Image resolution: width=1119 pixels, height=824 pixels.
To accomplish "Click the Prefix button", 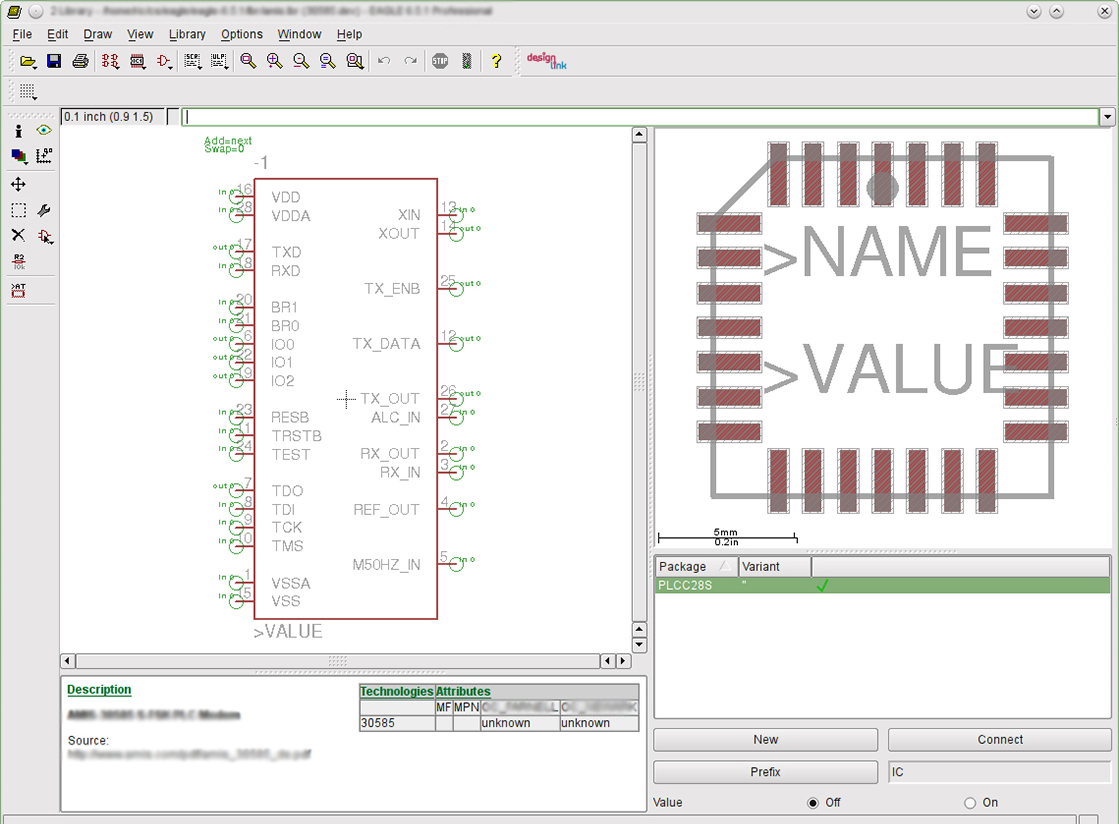I will (x=765, y=772).
